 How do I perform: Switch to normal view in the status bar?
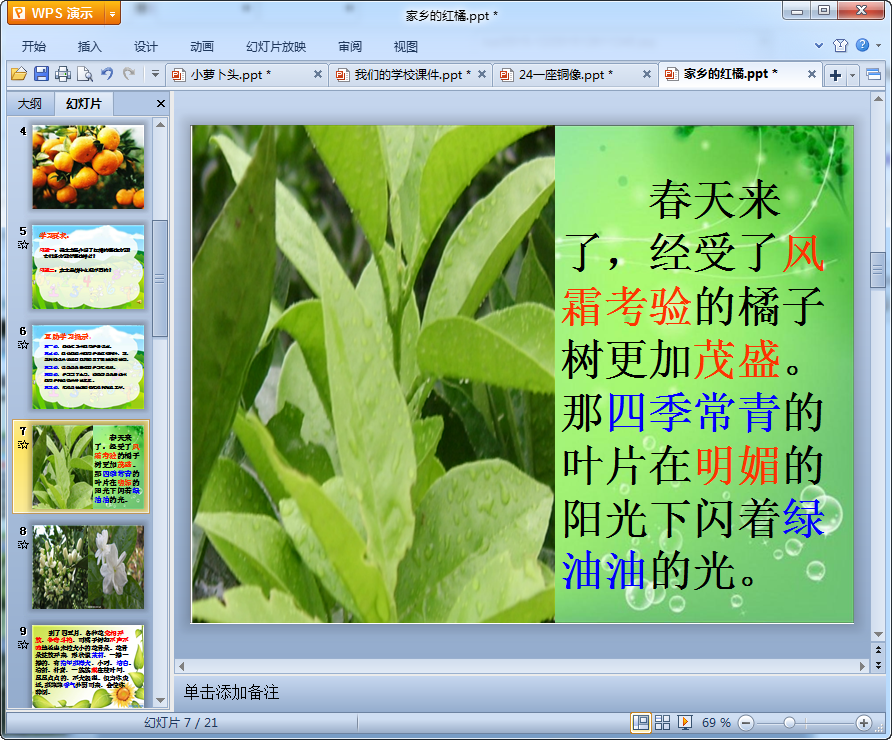click(x=641, y=722)
